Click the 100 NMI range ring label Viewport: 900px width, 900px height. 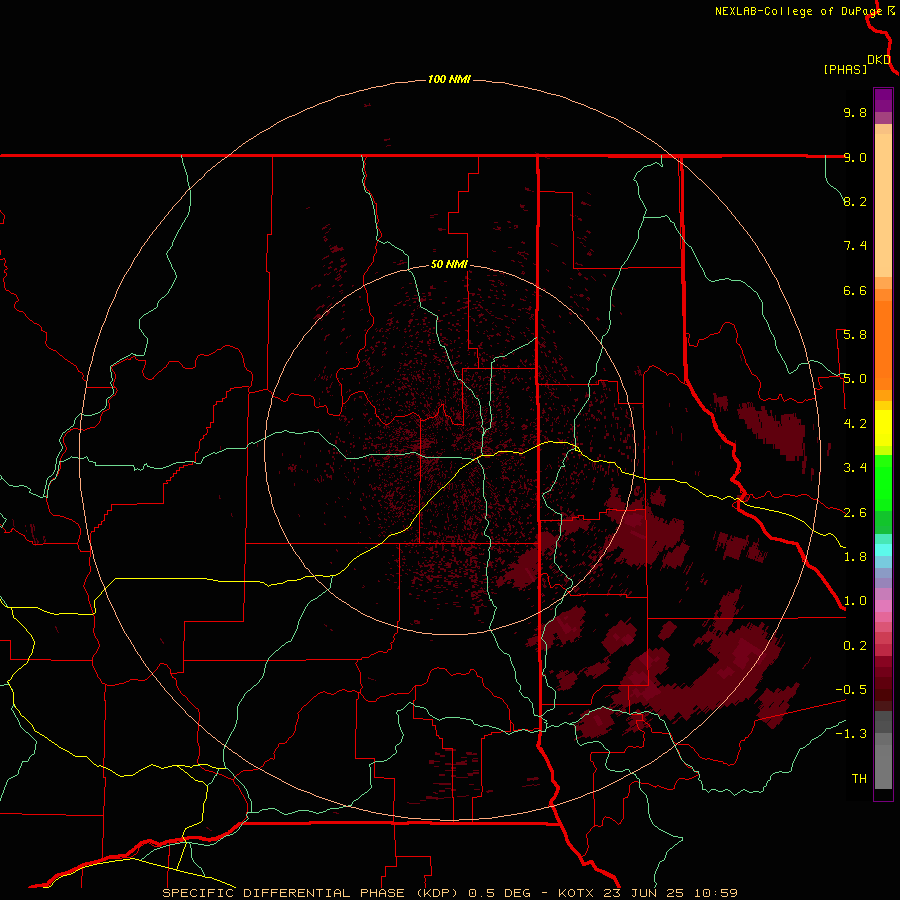pyautogui.click(x=449, y=79)
